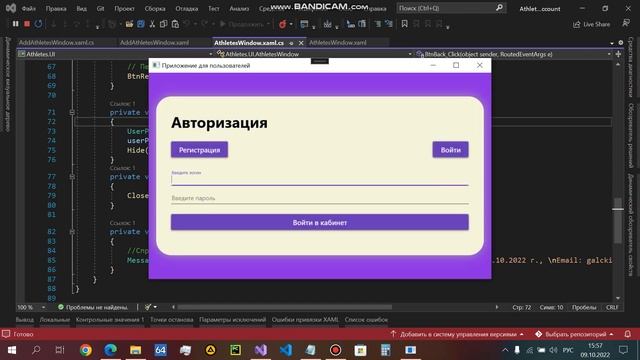Image resolution: width=640 pixels, height=360 pixels.
Task: Paste icon in the Visual Studio toolbar
Action: coord(175,24)
